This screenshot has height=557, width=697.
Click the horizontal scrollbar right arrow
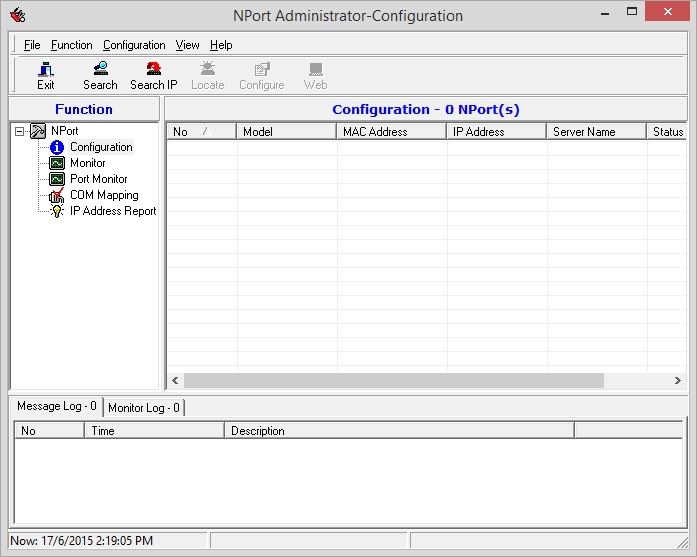pos(677,381)
